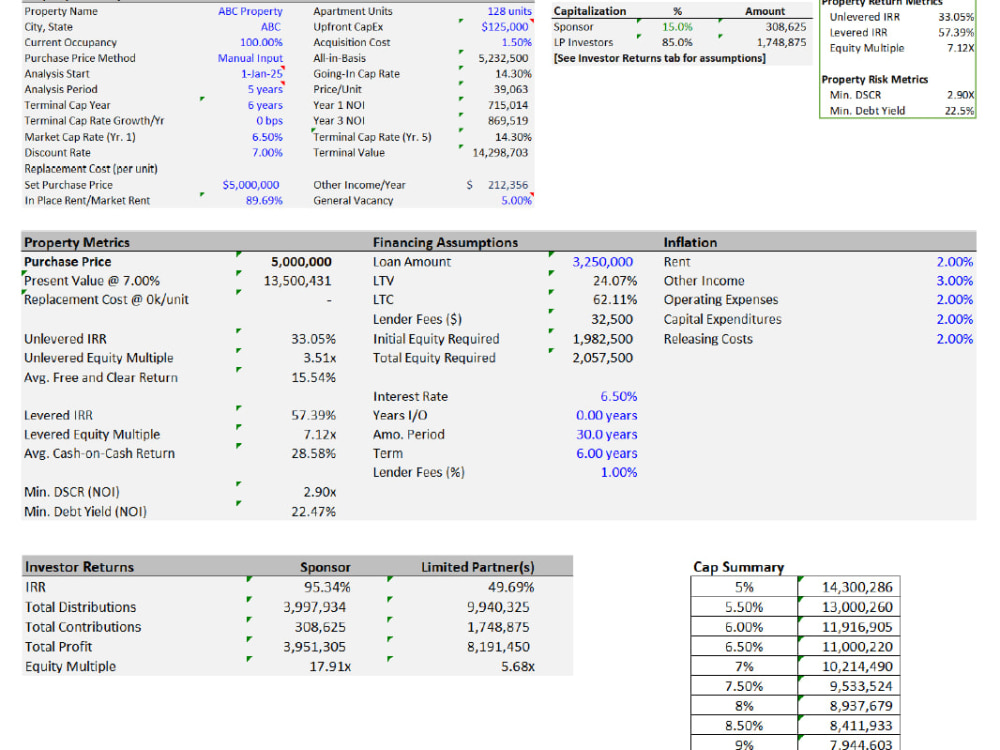Select the Limited Partner Equity Multiple 5.68x

coord(518,667)
